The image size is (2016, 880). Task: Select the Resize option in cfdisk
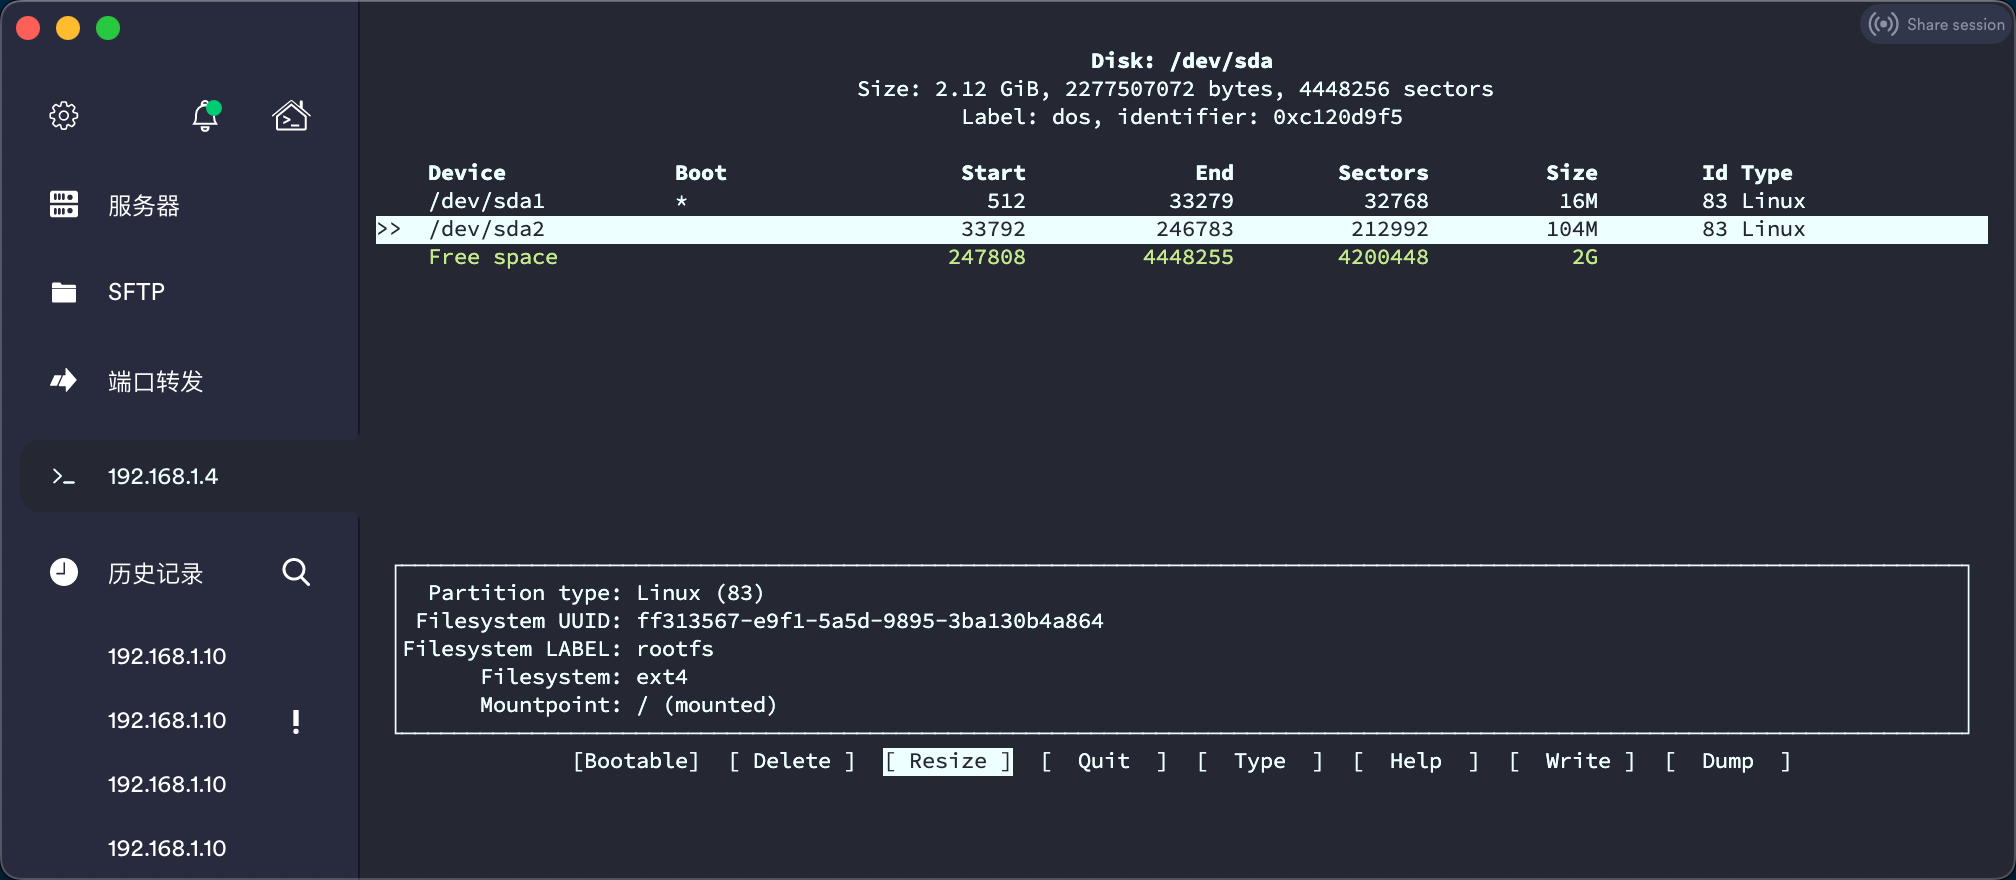(x=947, y=762)
